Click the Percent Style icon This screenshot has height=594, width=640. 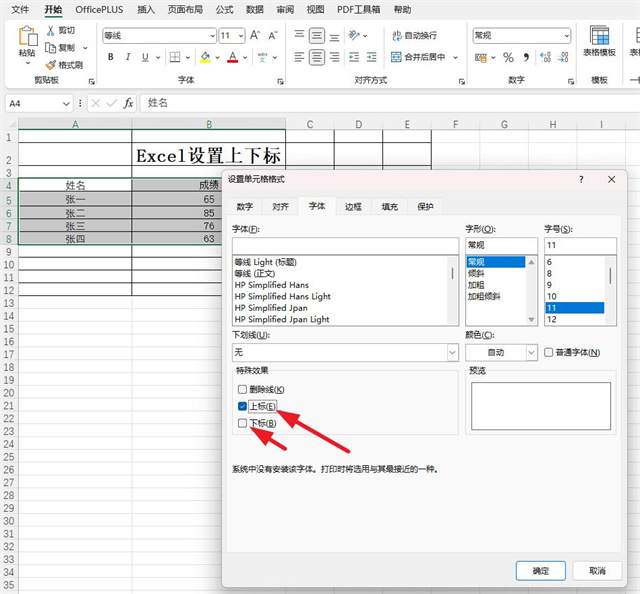508,57
